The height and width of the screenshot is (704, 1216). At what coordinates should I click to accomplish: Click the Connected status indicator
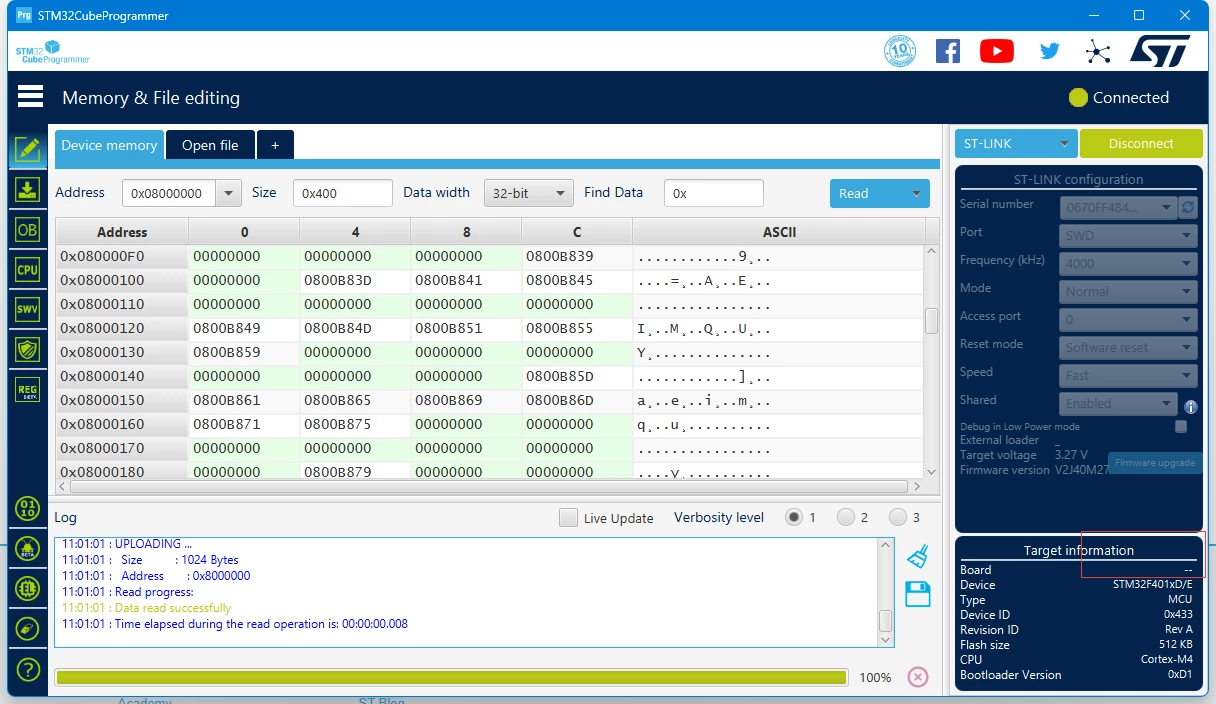click(x=1119, y=97)
